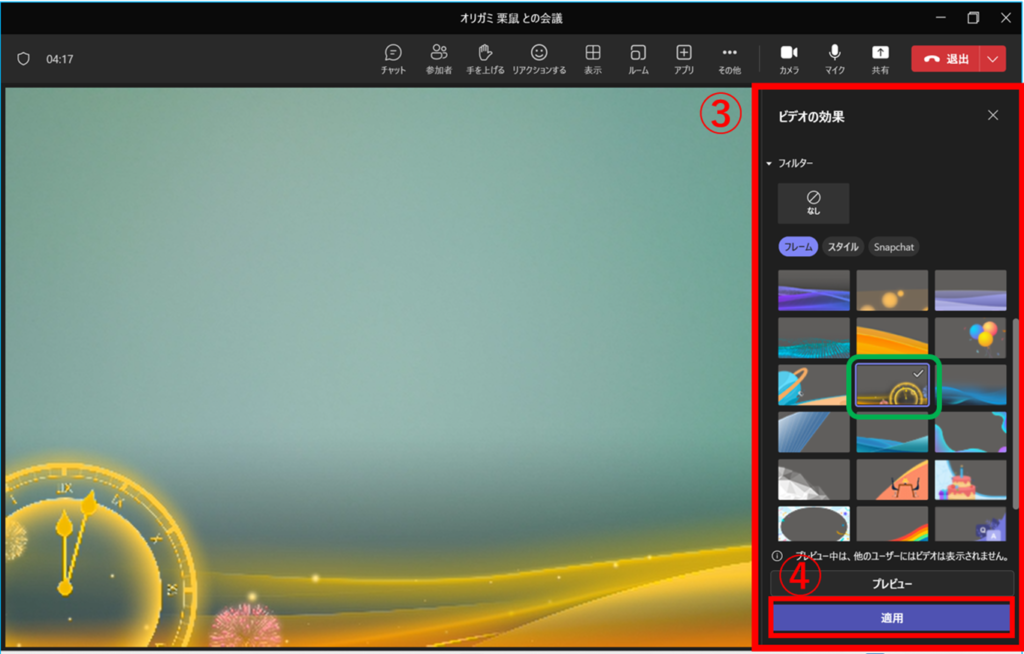1024x654 pixels.
Task: Show the participants (参加者) list
Action: (438, 58)
